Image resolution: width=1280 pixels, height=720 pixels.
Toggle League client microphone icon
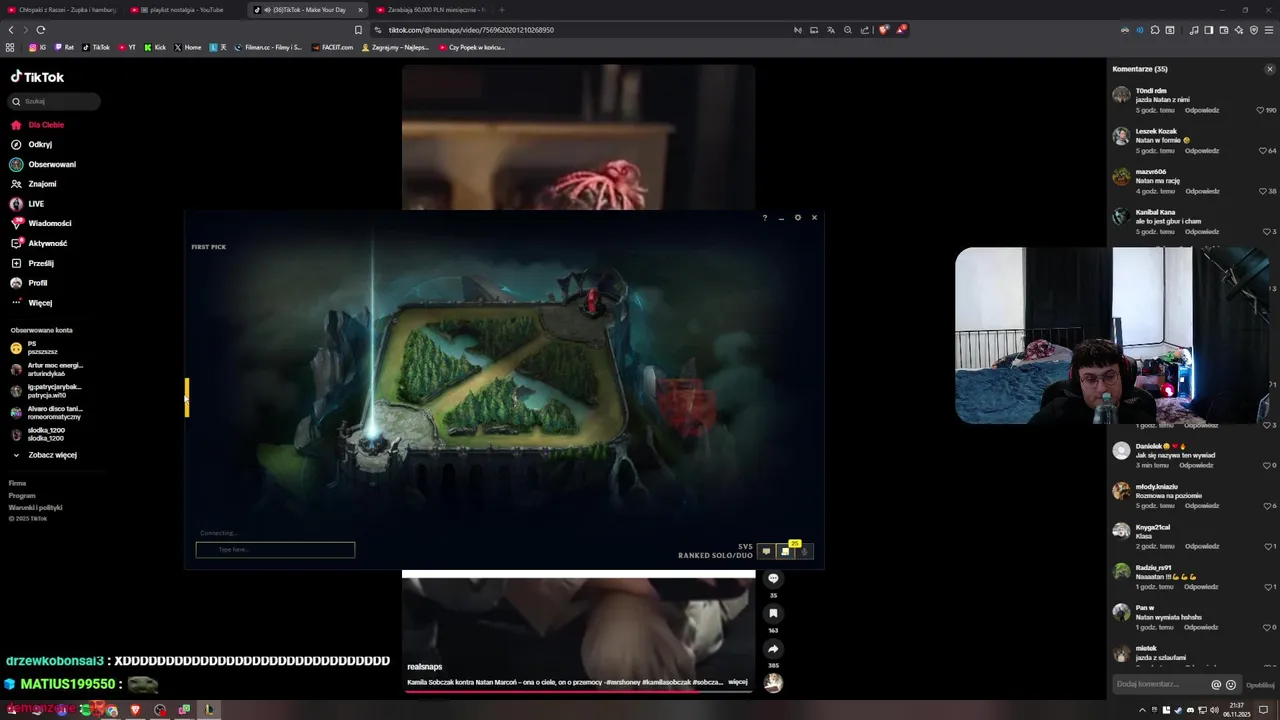point(804,551)
